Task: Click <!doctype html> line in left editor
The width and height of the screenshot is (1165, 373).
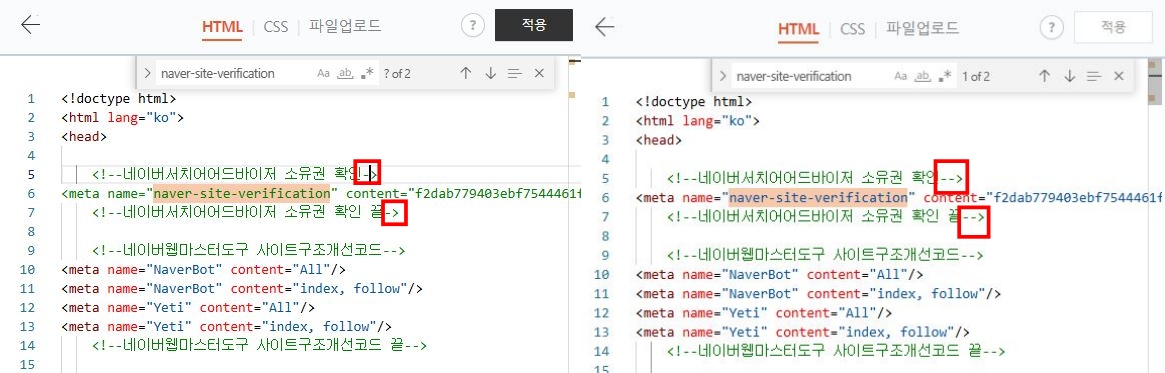Action: pos(119,98)
